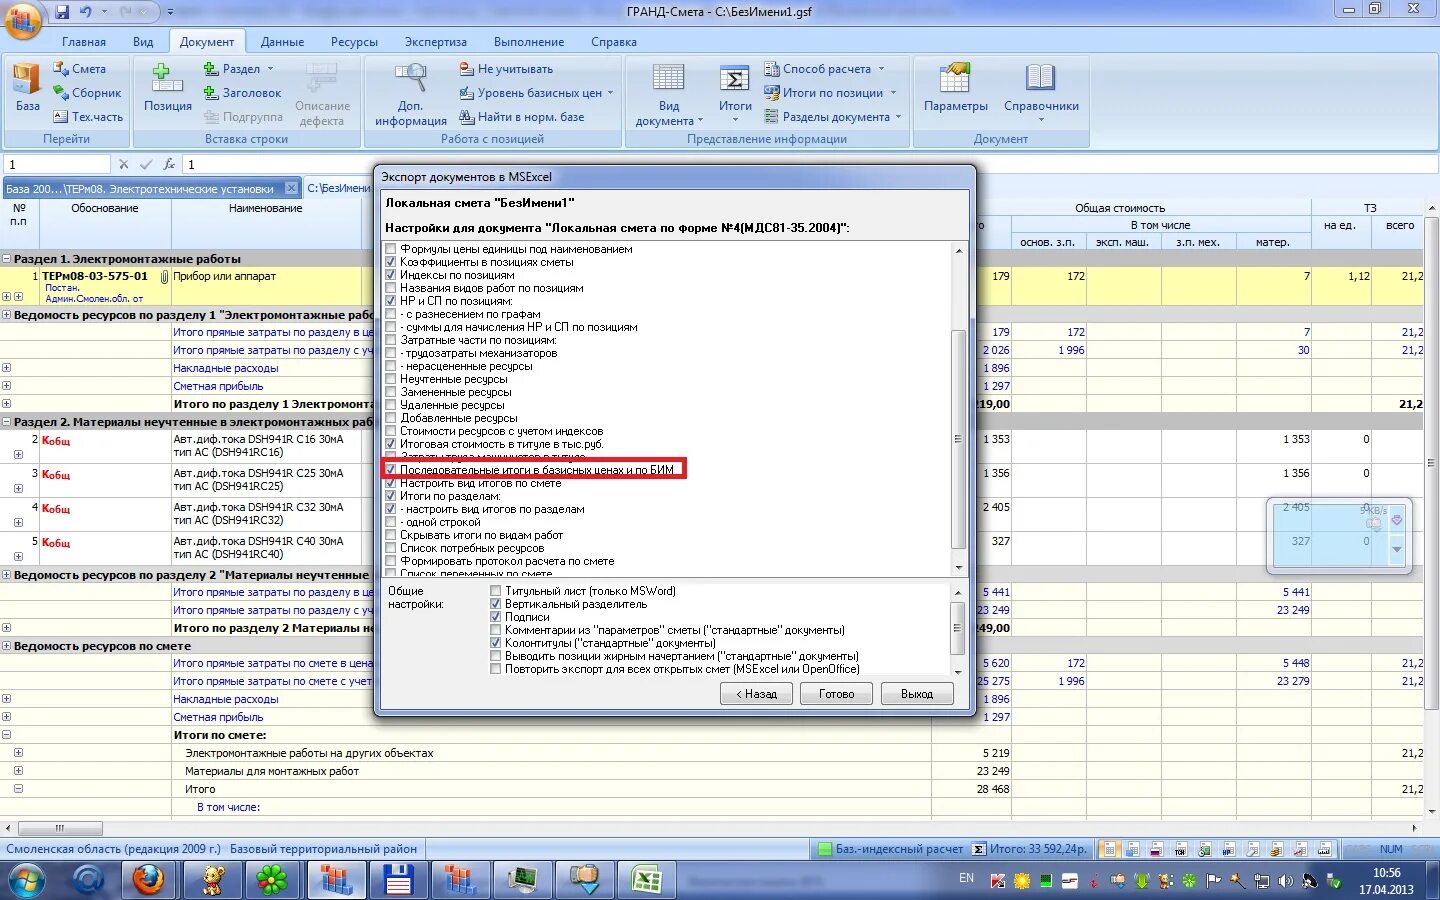The width and height of the screenshot is (1440, 900).
Task: Click the Назад button in export dialog
Action: coord(756,694)
